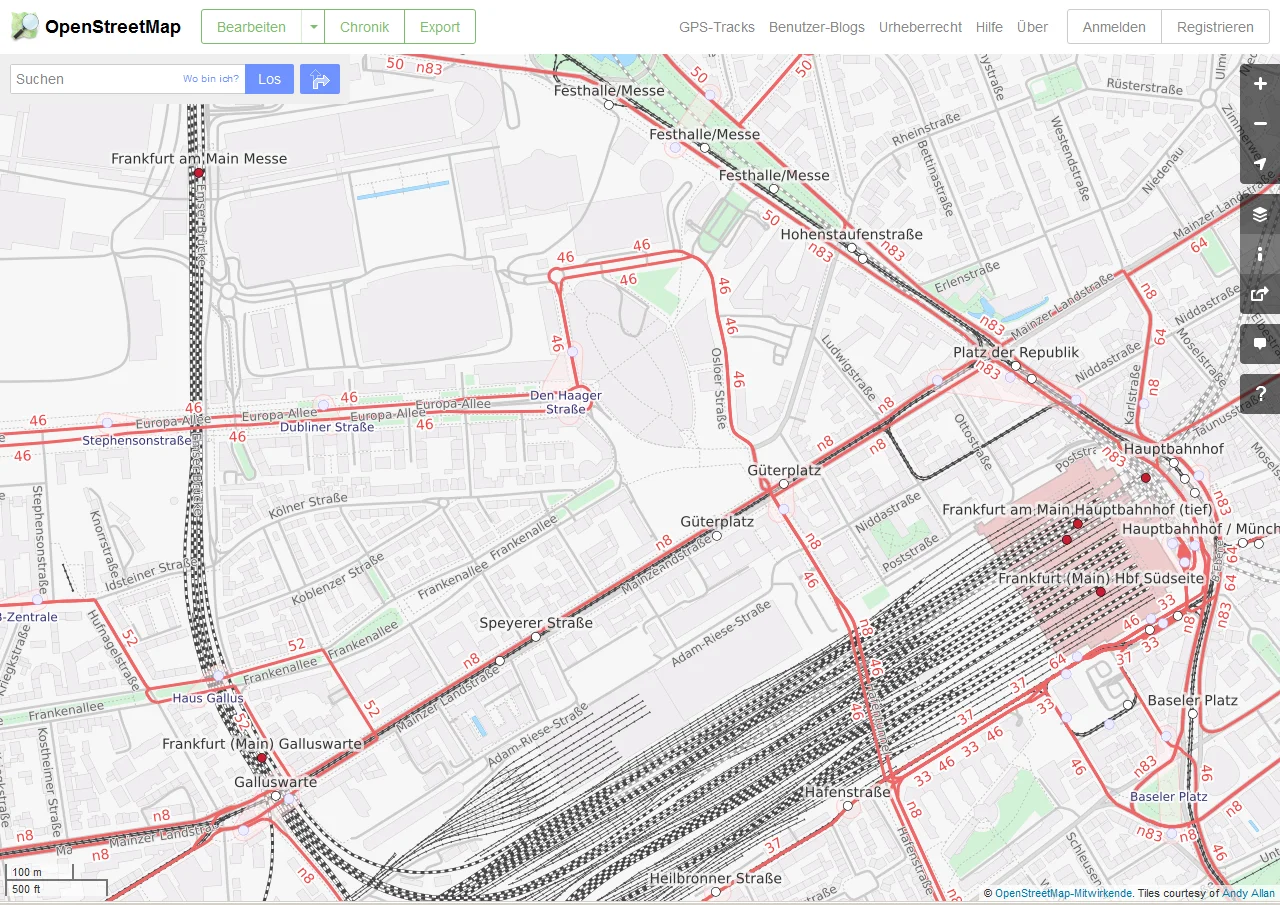The width and height of the screenshot is (1280, 905).
Task: Open GPS-Tracks in the navigation
Action: click(x=717, y=27)
